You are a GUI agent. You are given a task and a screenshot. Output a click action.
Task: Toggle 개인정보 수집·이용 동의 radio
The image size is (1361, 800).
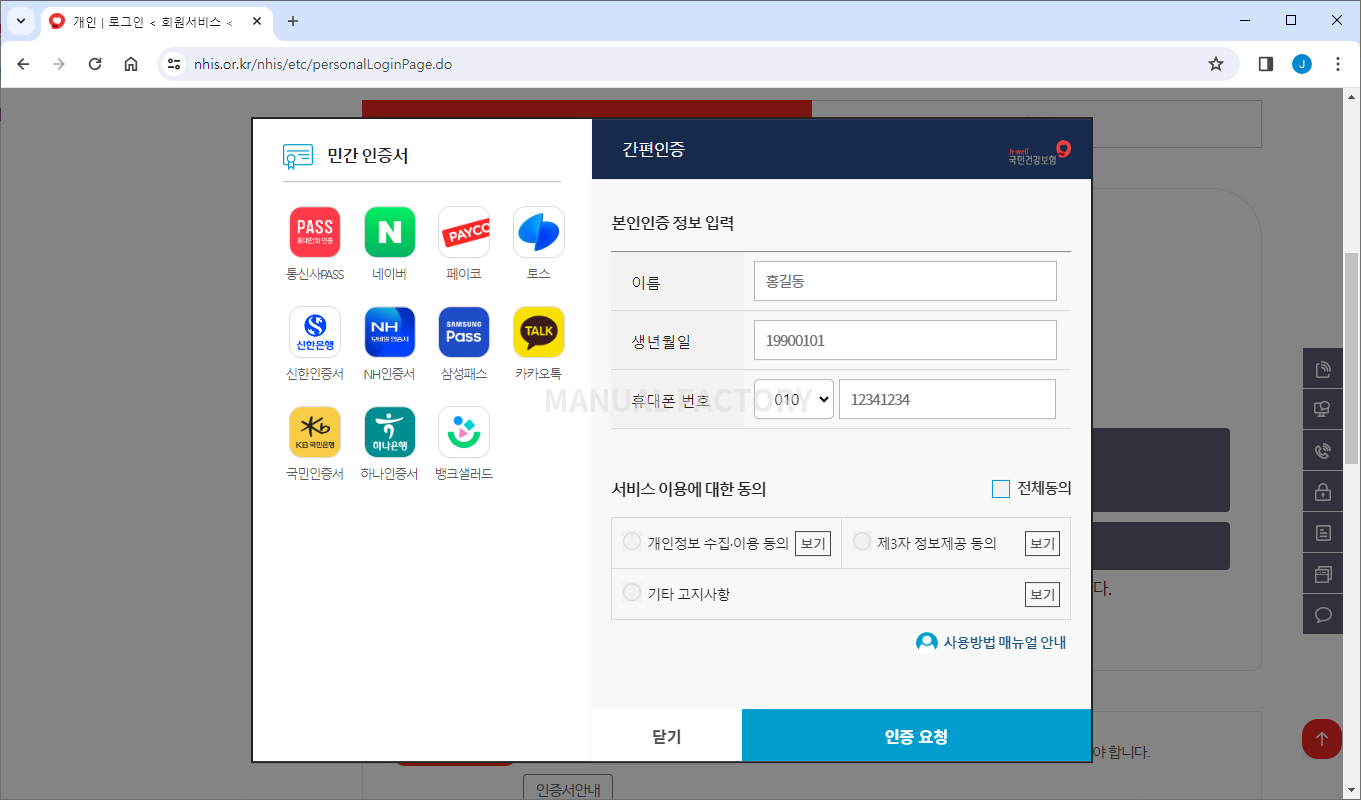click(x=632, y=541)
